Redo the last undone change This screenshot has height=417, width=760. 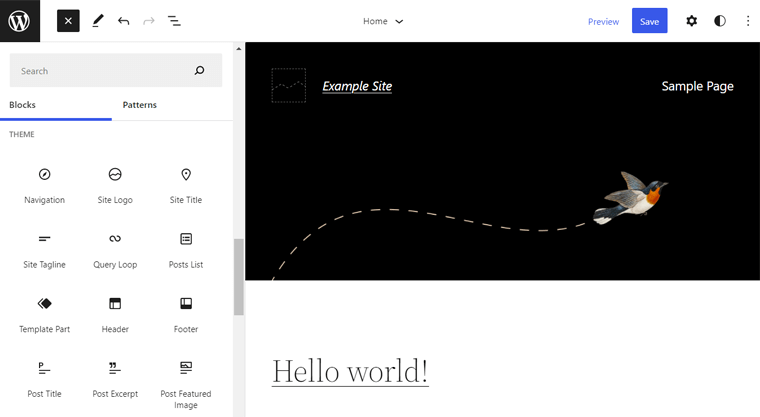coord(149,21)
